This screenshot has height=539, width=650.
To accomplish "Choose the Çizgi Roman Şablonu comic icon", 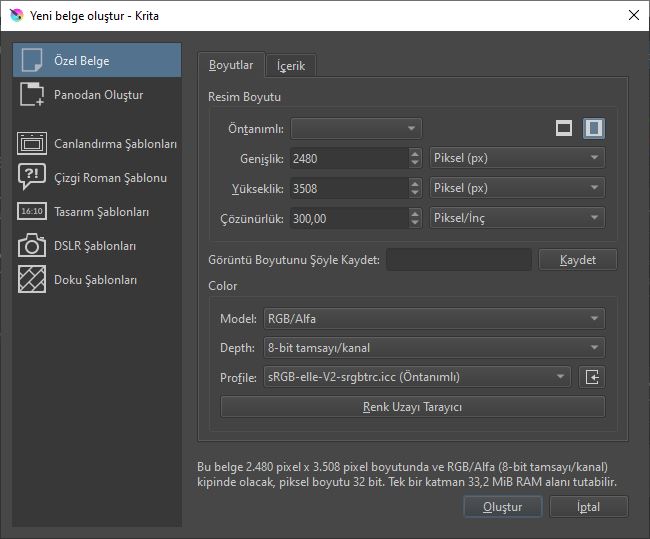I will pyautogui.click(x=32, y=177).
